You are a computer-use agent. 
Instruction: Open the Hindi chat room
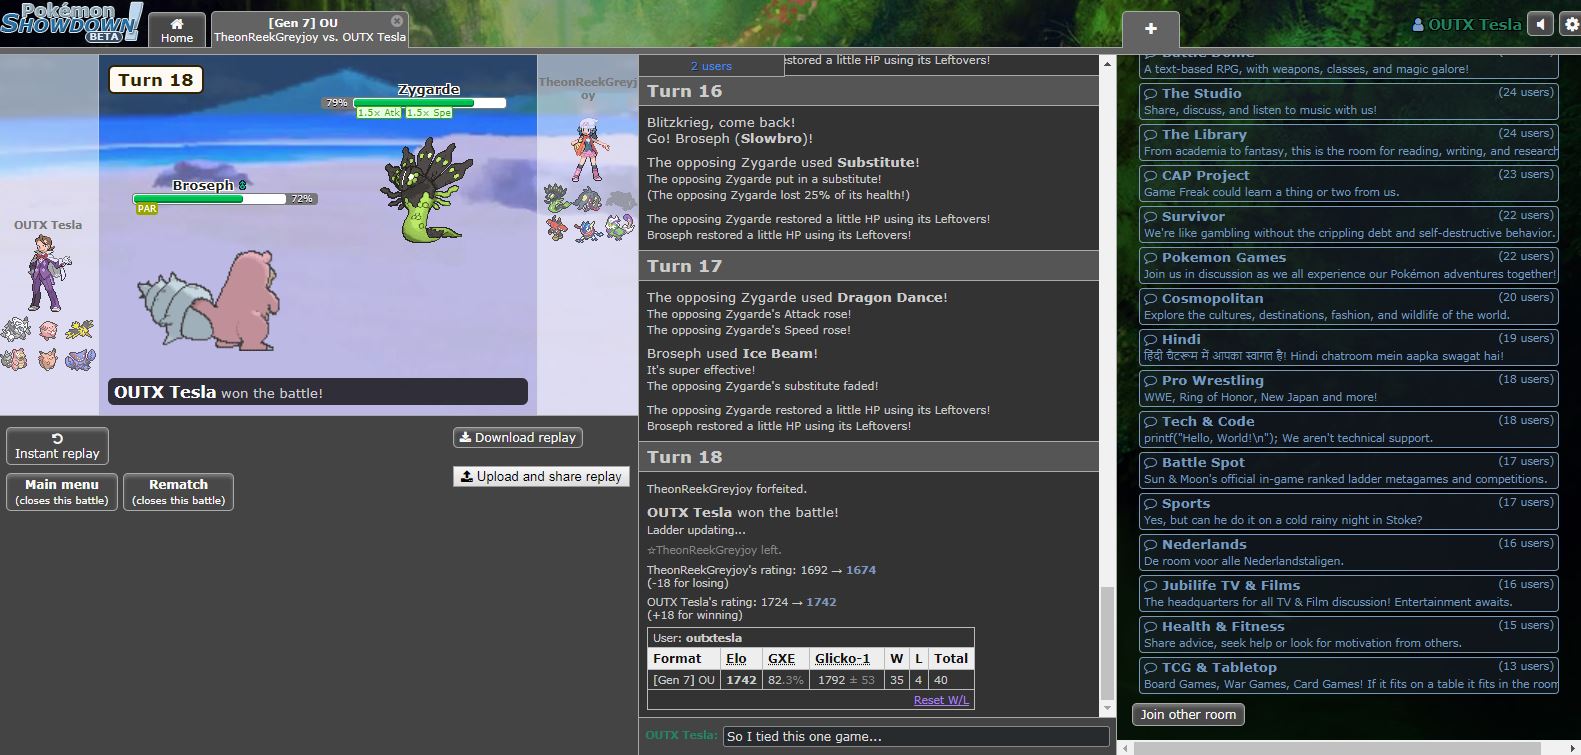pyautogui.click(x=1349, y=347)
